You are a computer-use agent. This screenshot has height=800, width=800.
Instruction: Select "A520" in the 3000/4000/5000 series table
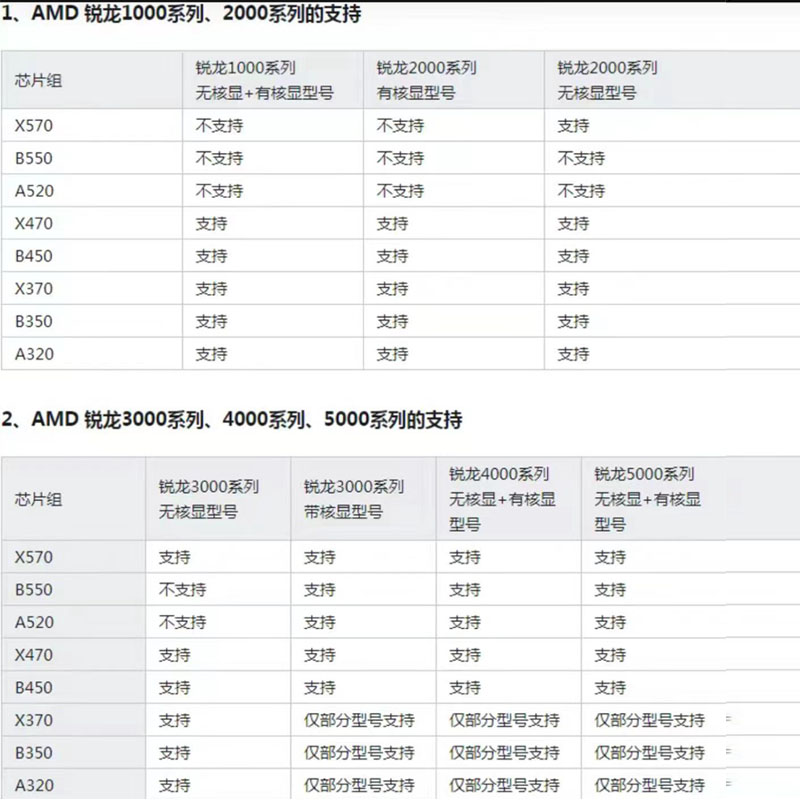pos(34,622)
